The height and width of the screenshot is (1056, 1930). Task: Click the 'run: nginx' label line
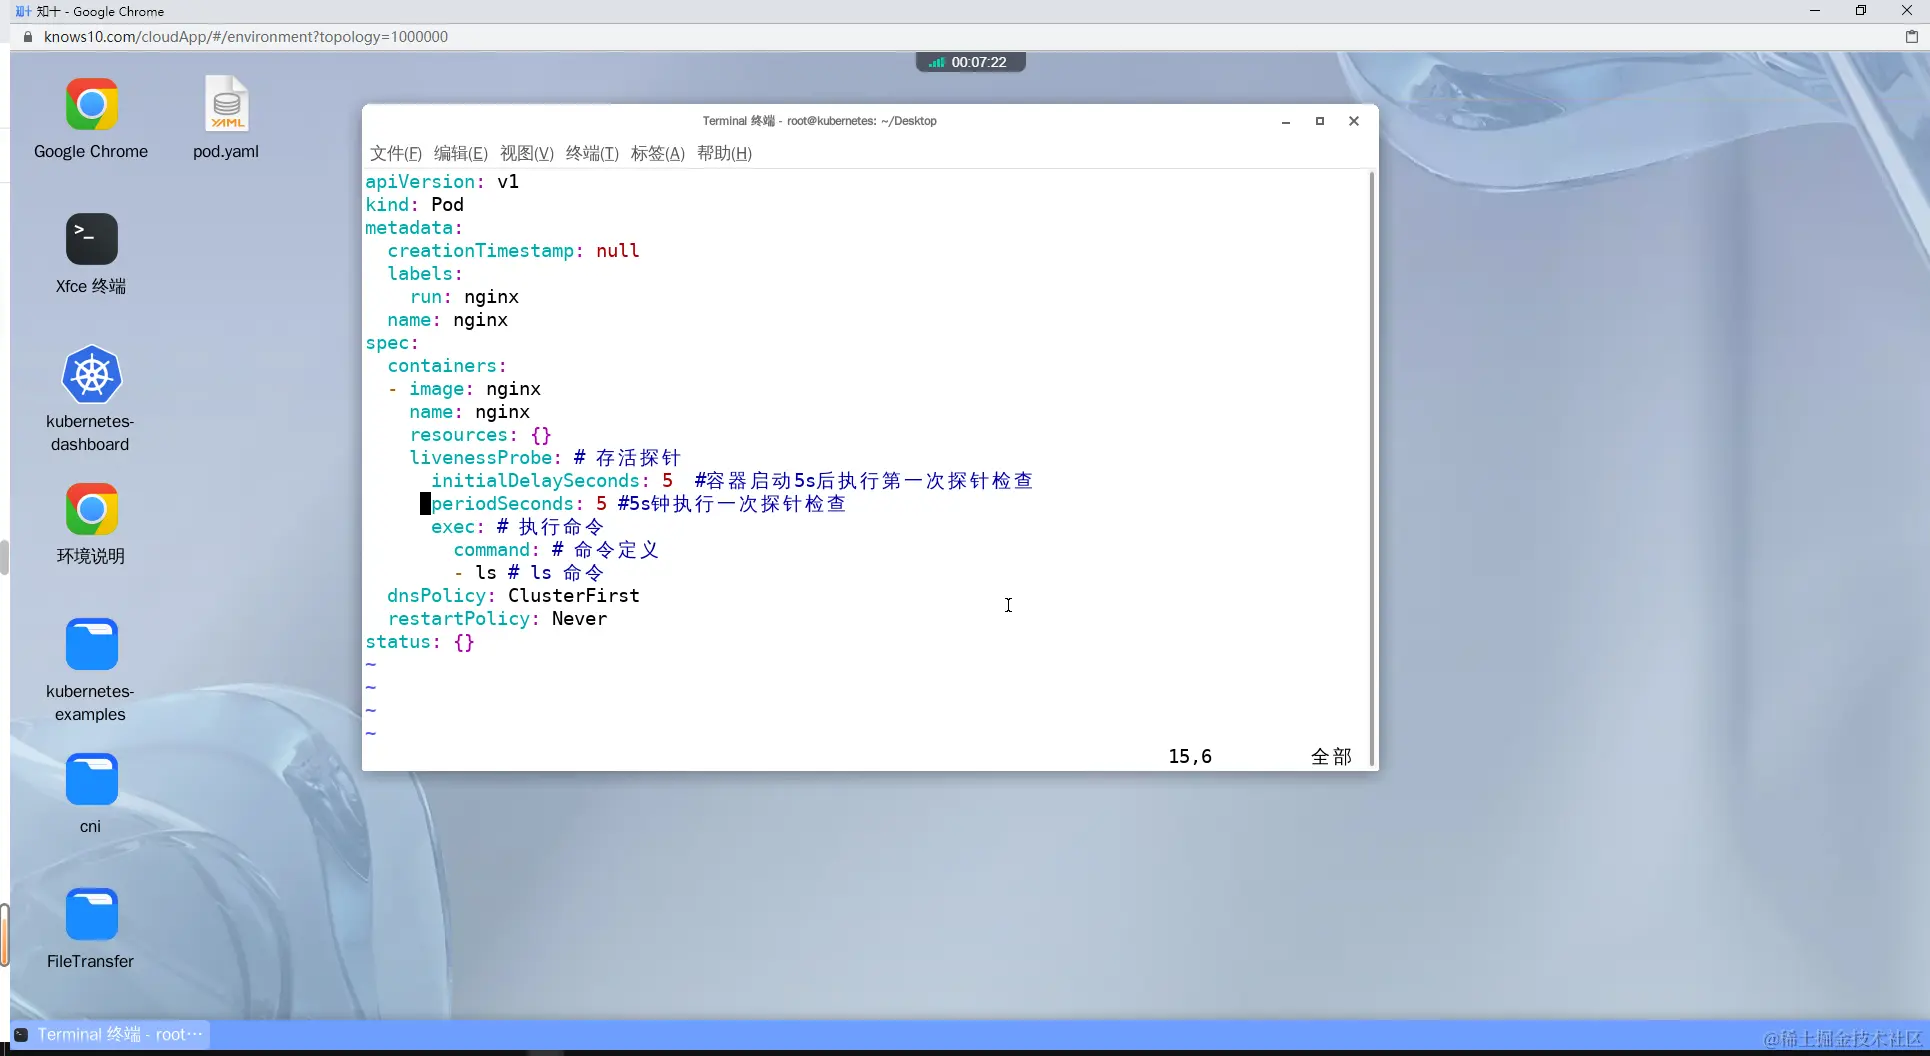click(464, 297)
